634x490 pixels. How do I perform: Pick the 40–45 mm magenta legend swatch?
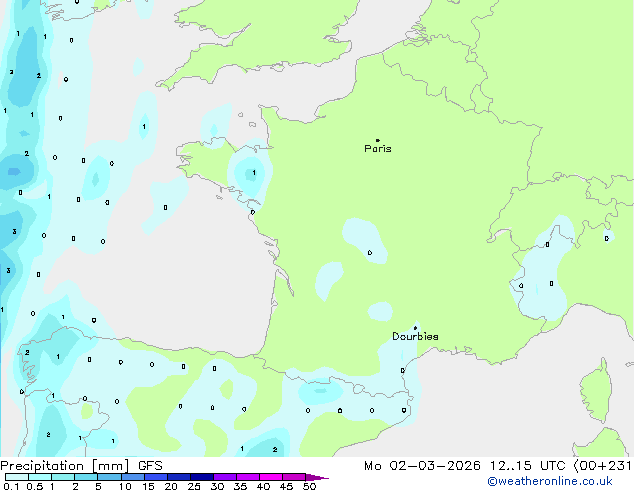271,477
